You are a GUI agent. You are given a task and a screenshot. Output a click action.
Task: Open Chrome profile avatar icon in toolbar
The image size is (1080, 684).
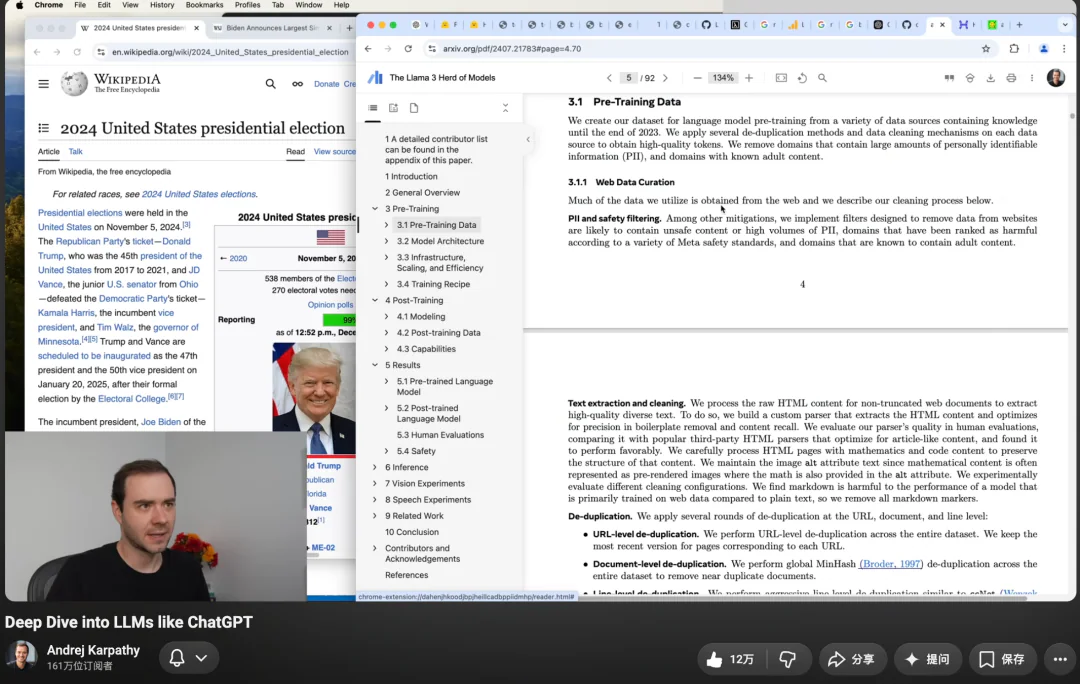[x=1043, y=49]
